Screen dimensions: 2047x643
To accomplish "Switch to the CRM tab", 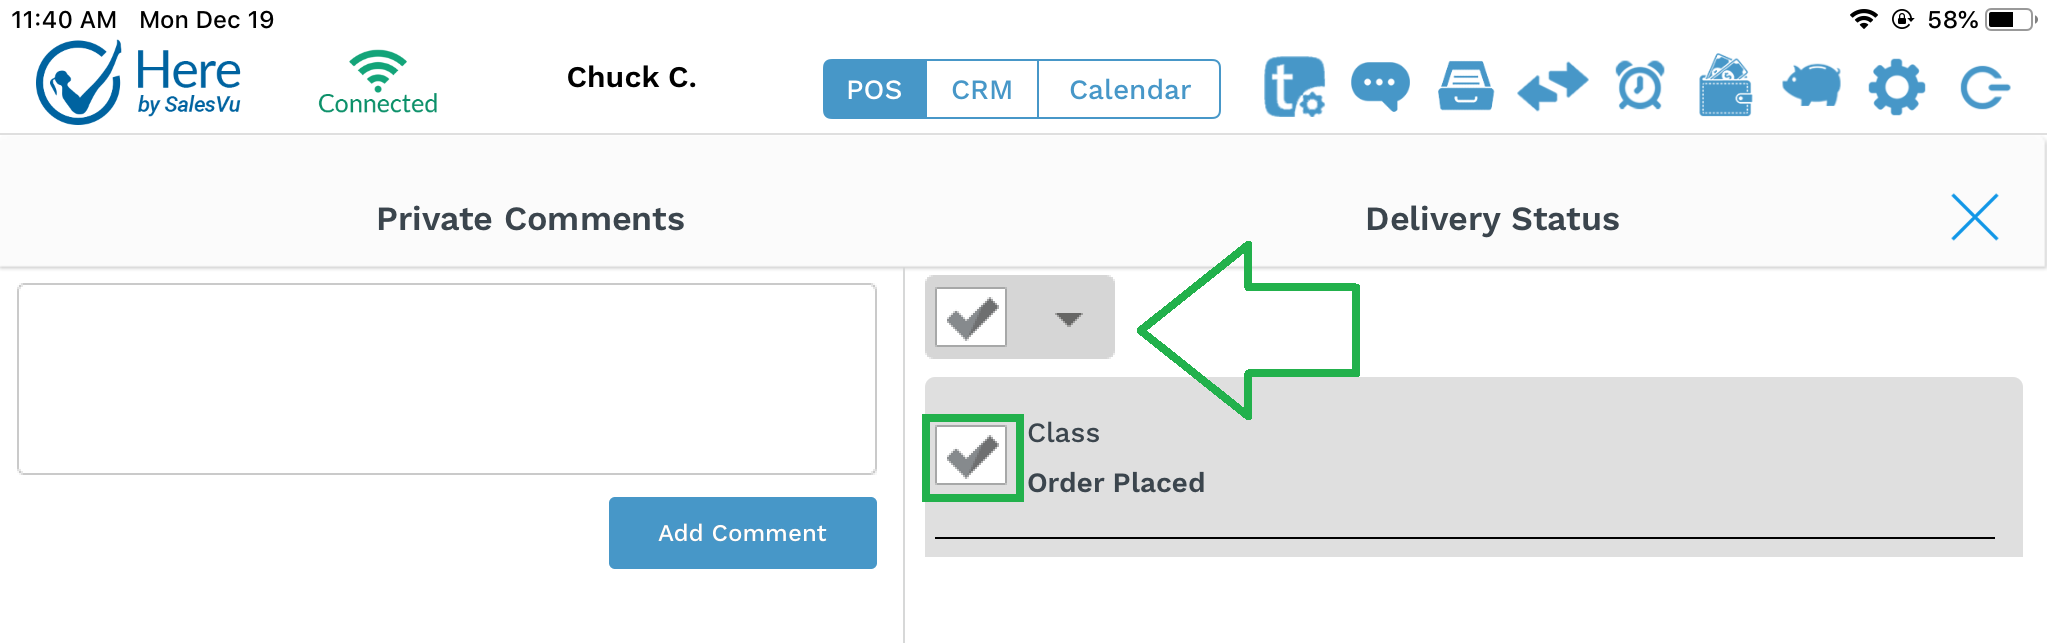I will [x=982, y=90].
